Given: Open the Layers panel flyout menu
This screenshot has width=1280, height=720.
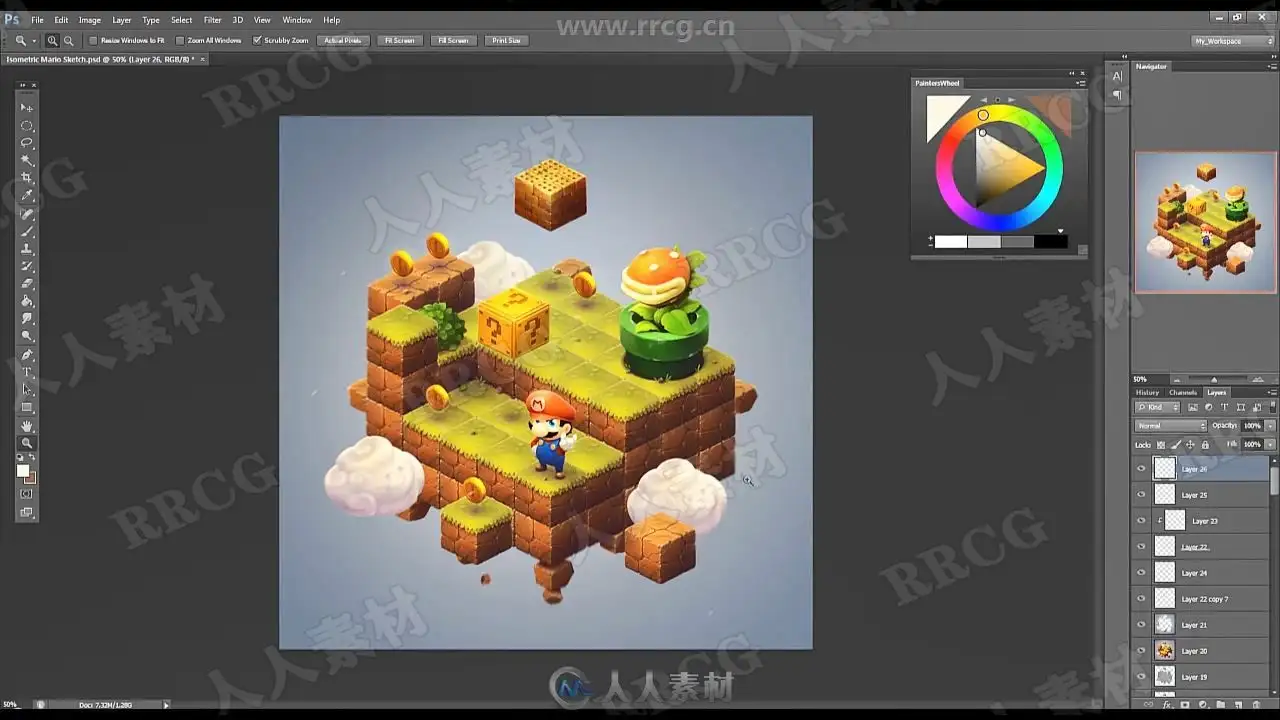Looking at the screenshot, I should coord(1272,393).
